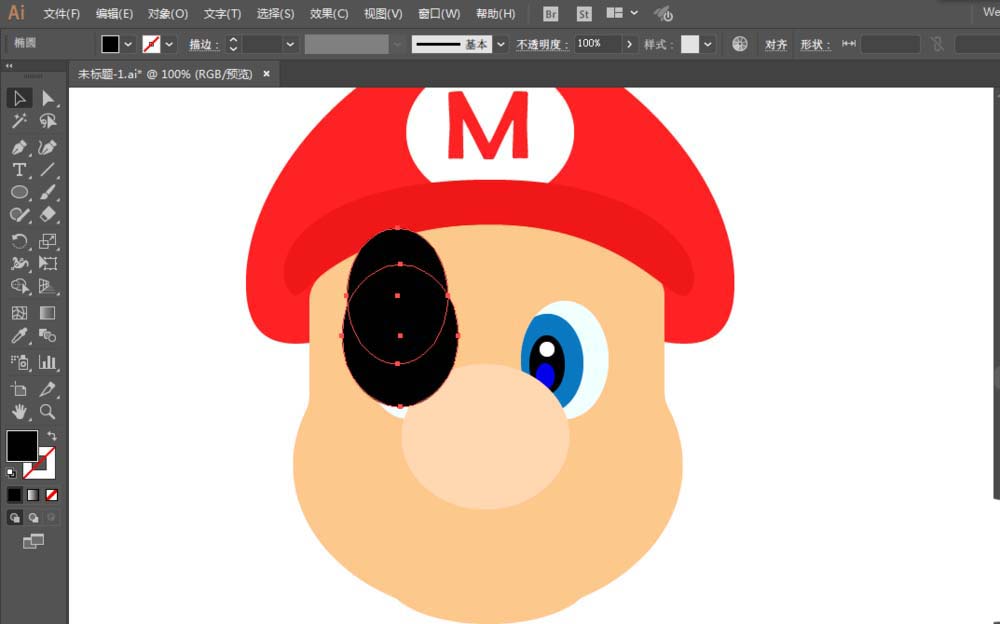This screenshot has height=624, width=1000.
Task: Select the Symbol Sprayer tool
Action: coord(19,362)
